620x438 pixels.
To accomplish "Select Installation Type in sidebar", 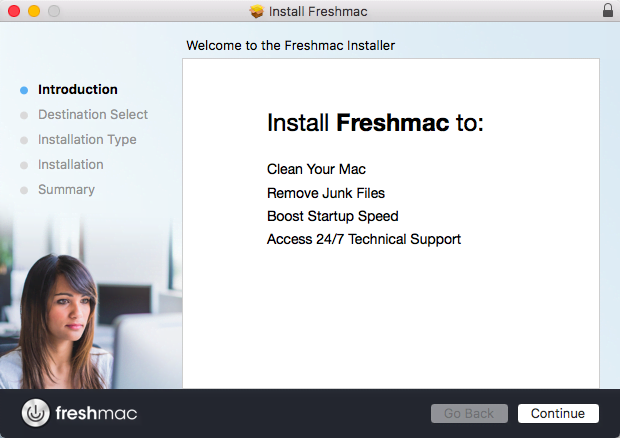I will point(87,140).
